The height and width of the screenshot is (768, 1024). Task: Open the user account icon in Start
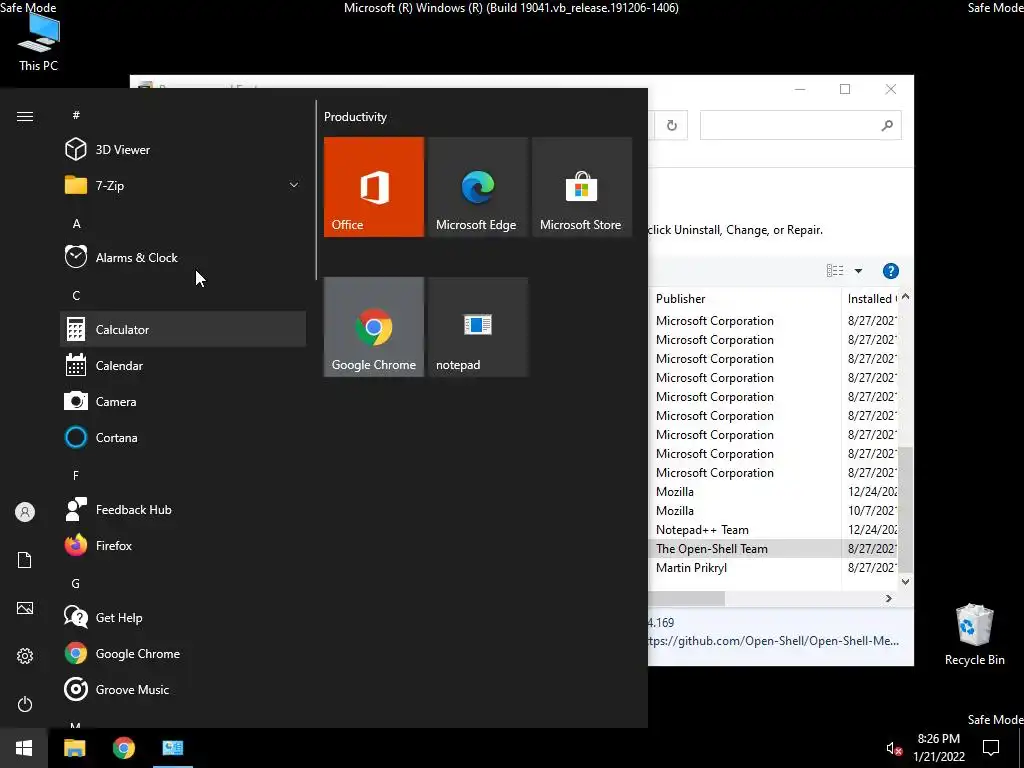coord(25,512)
